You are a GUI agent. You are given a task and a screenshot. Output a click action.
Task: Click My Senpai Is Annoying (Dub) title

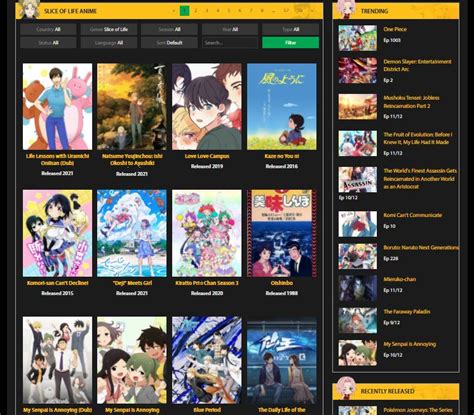pyautogui.click(x=58, y=410)
